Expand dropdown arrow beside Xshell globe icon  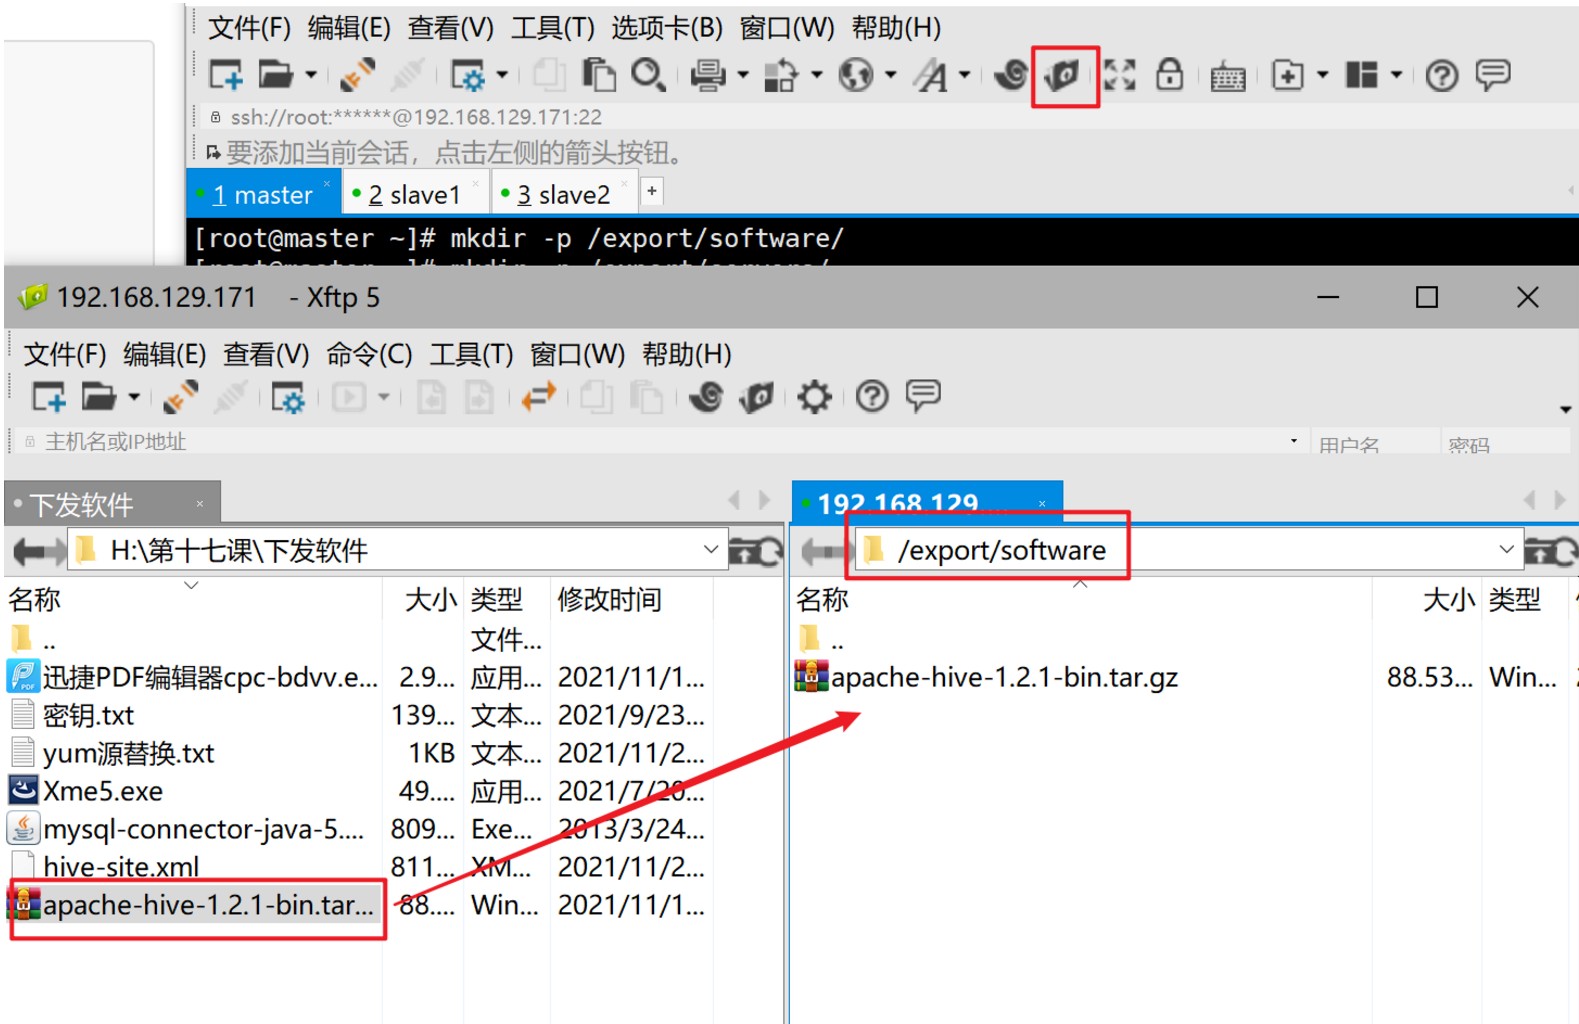point(890,75)
